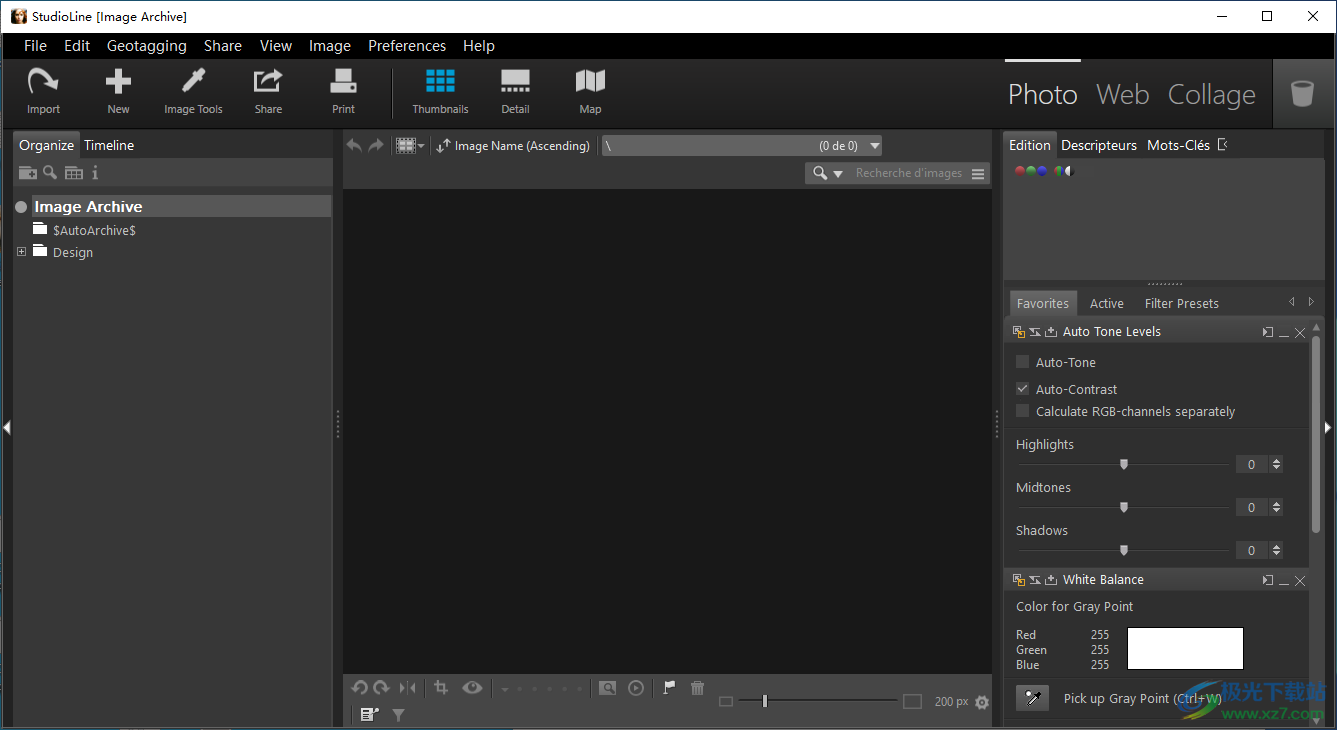Screen dimensions: 1337x730
Task: Click the trash icon below the image area
Action: coord(697,688)
